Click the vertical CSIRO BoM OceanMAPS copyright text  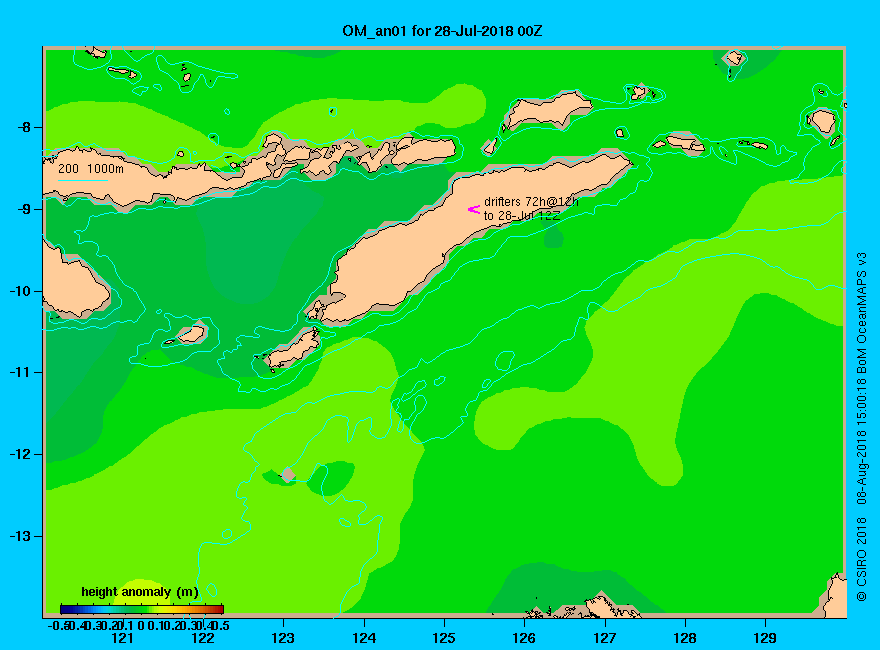click(x=861, y=427)
